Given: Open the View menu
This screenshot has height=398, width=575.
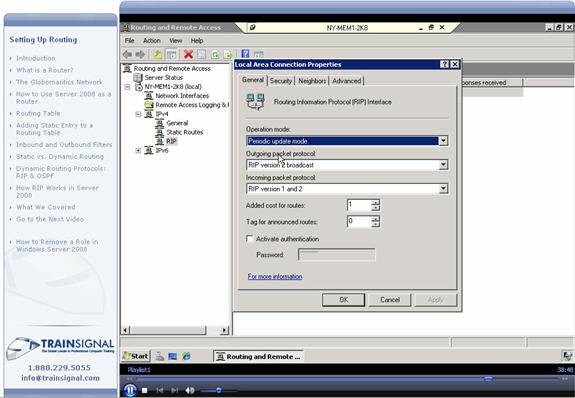Looking at the screenshot, I should 176,41.
